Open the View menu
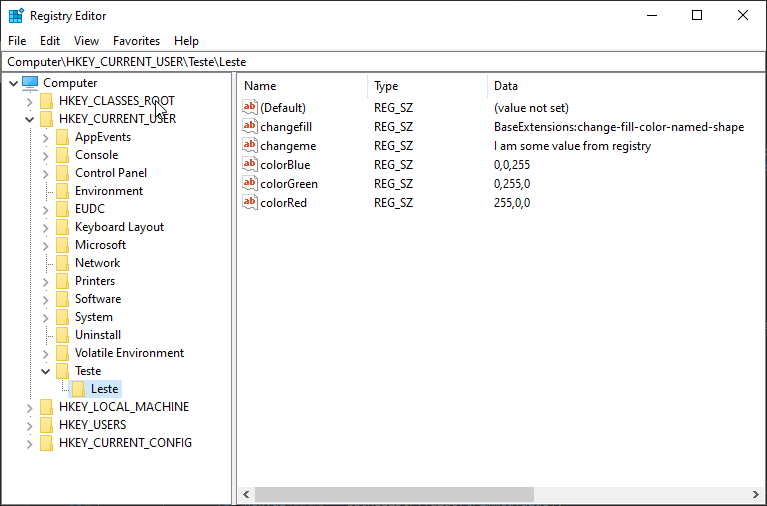 click(x=87, y=41)
